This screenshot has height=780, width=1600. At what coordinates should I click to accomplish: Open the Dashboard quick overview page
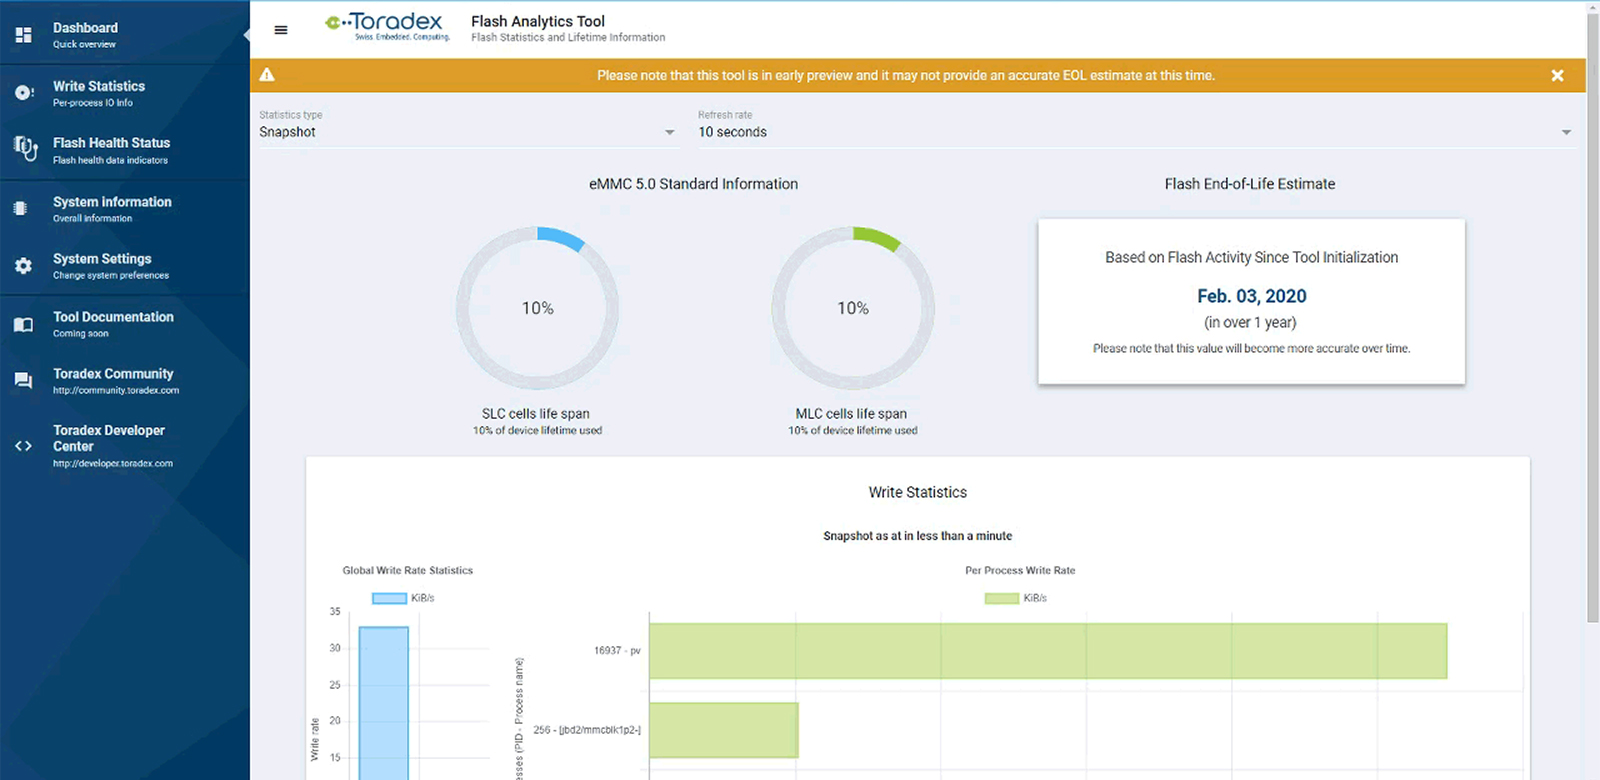[125, 35]
